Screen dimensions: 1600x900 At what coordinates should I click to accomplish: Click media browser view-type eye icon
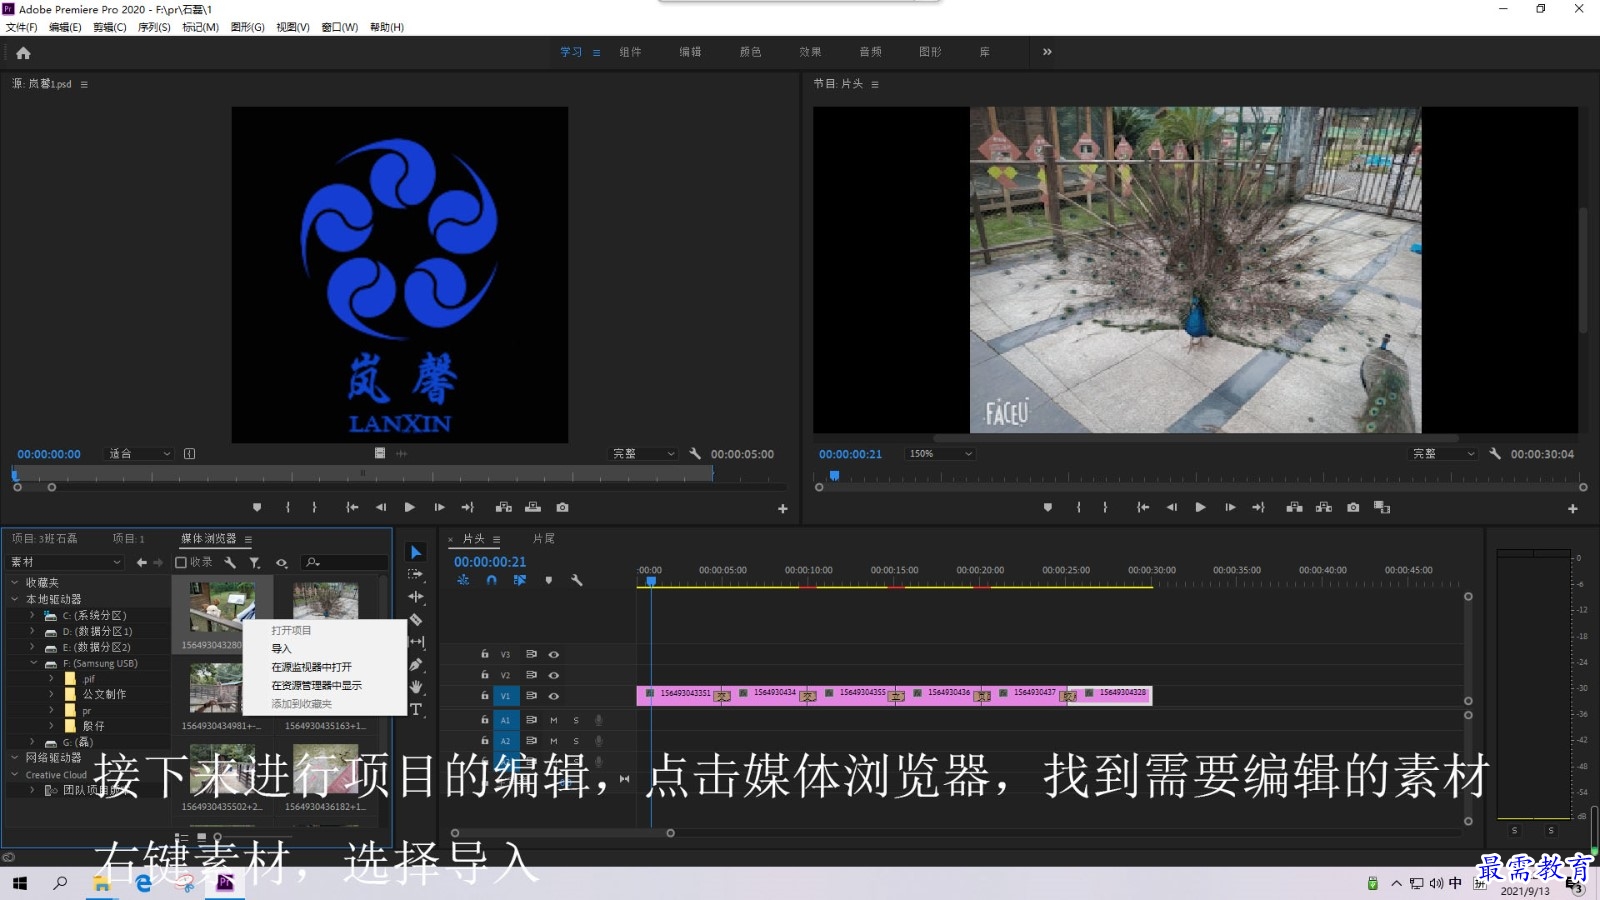(282, 563)
